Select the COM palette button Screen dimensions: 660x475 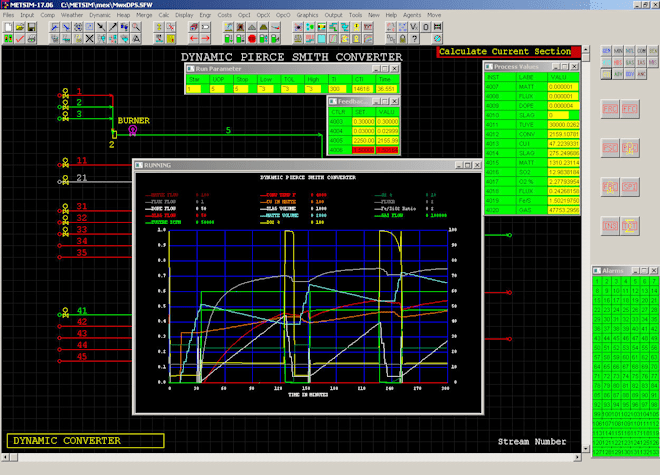[x=641, y=51]
